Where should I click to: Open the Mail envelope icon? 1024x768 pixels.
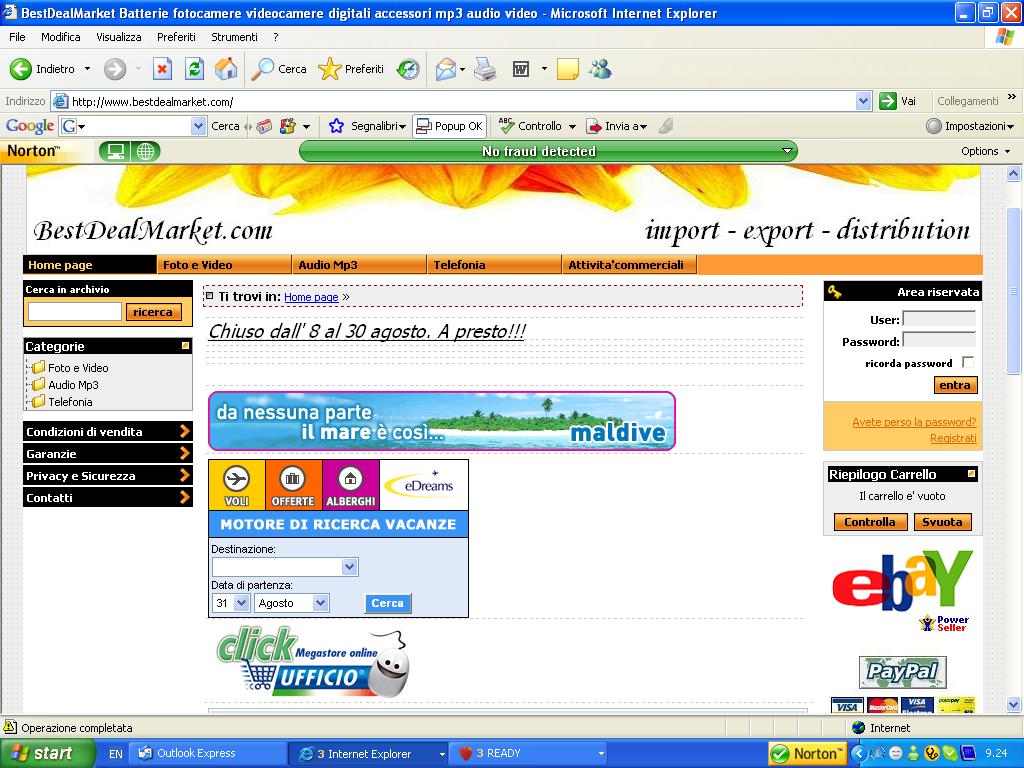445,69
